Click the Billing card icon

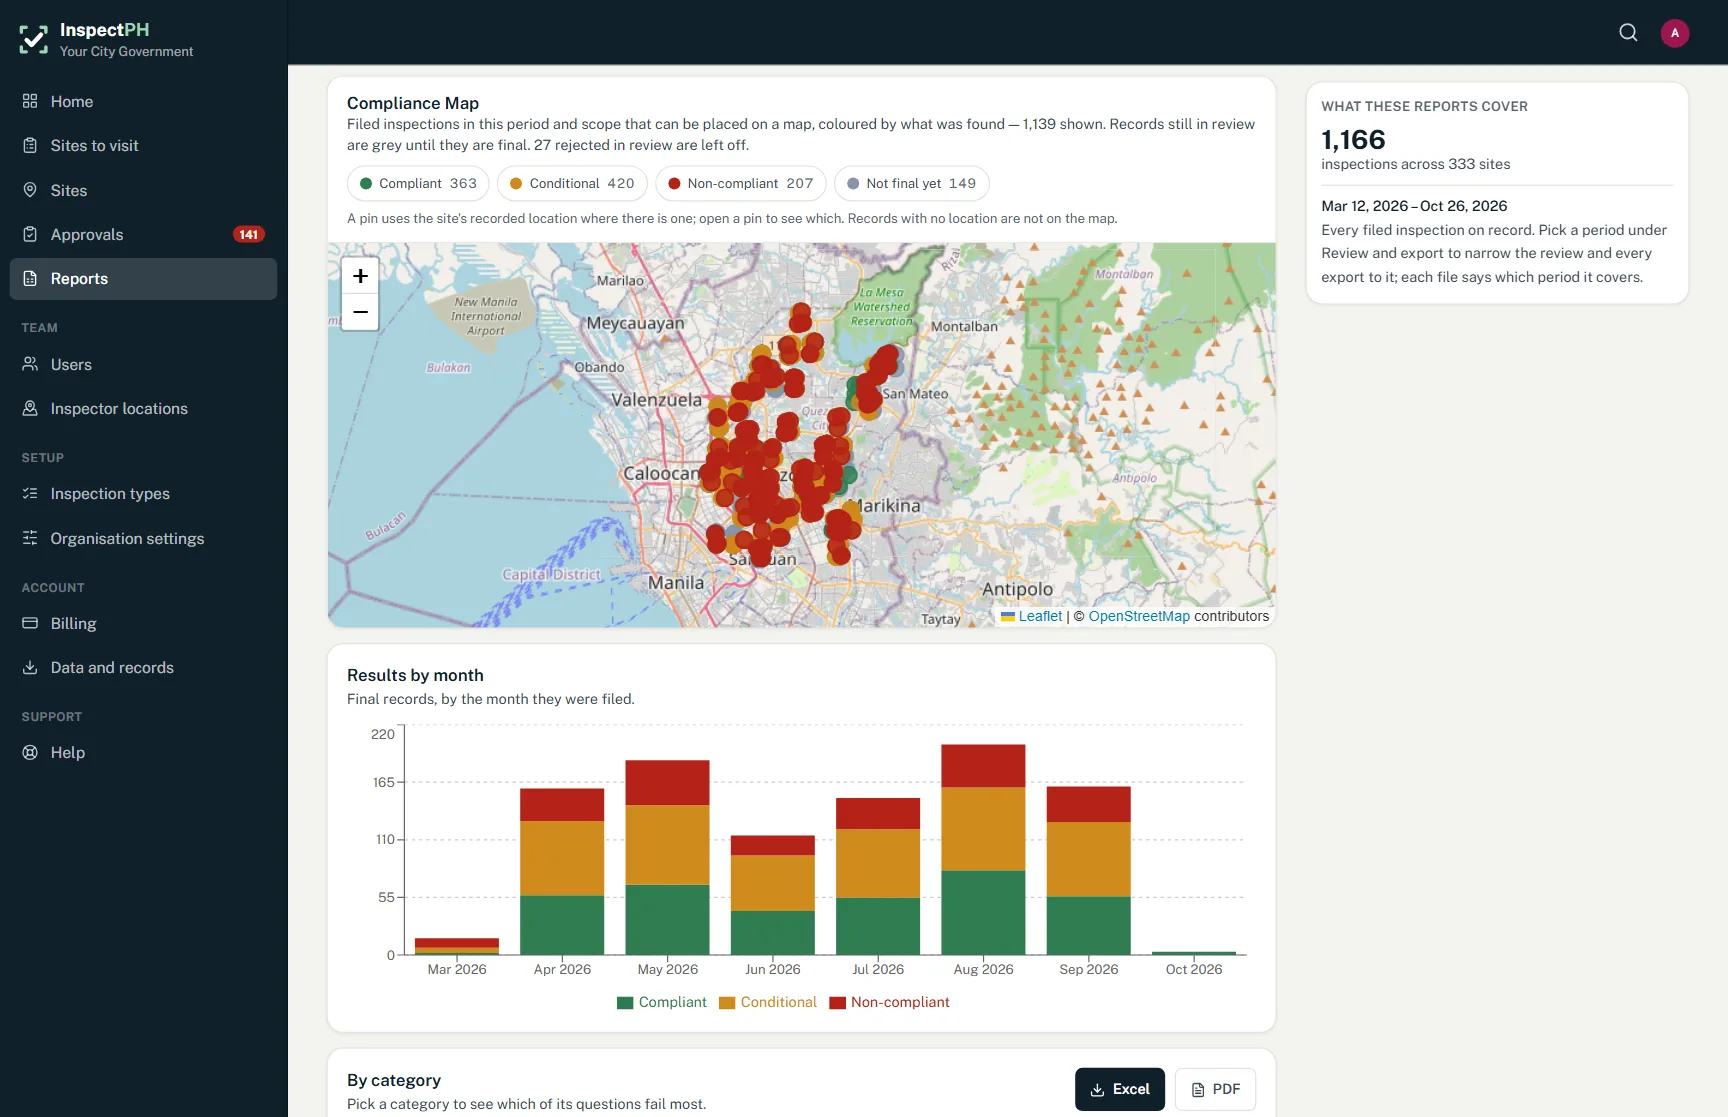coord(30,623)
